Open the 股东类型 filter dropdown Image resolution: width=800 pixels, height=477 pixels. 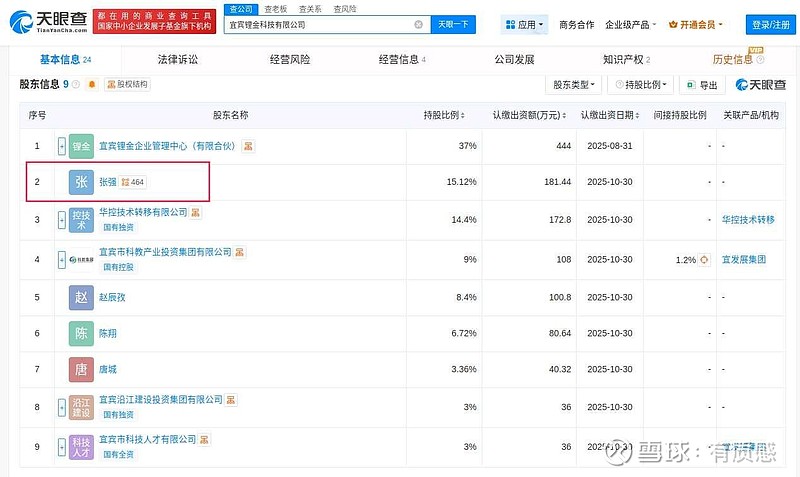click(x=573, y=85)
